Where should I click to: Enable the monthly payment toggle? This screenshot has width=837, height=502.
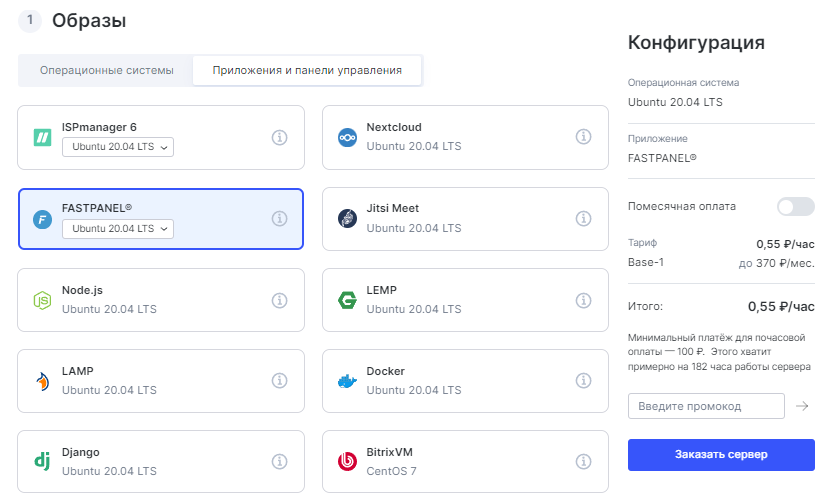click(795, 207)
